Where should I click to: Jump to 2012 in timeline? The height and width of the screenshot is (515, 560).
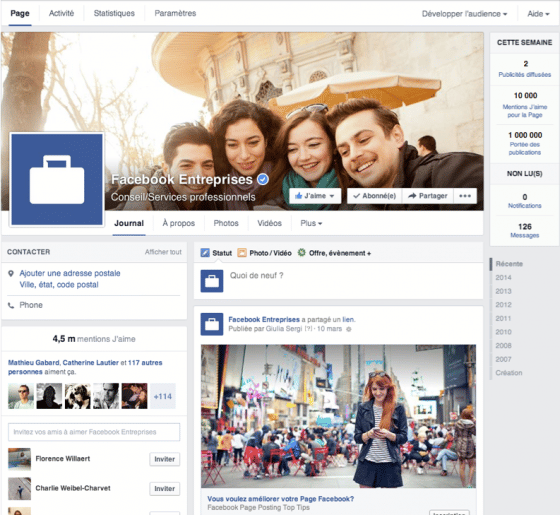(x=504, y=305)
